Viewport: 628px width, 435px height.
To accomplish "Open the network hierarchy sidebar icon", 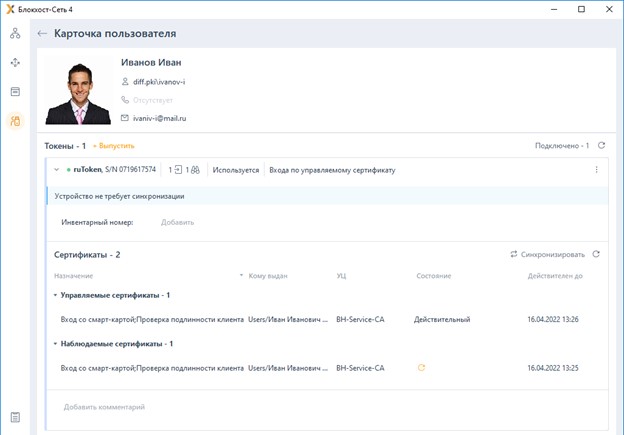I will (15, 33).
